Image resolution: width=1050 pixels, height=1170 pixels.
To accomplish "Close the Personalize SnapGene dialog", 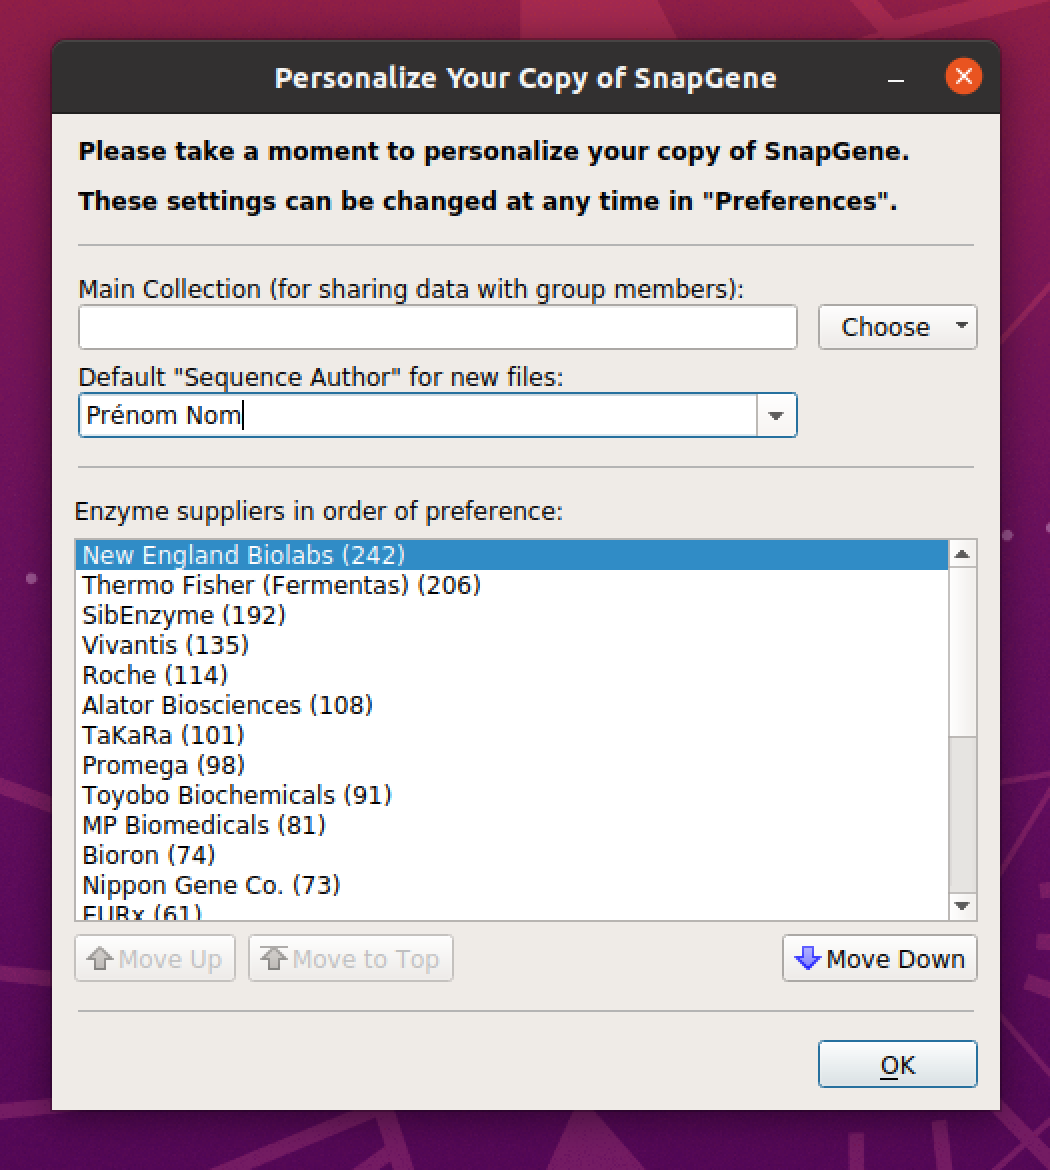I will [x=964, y=77].
